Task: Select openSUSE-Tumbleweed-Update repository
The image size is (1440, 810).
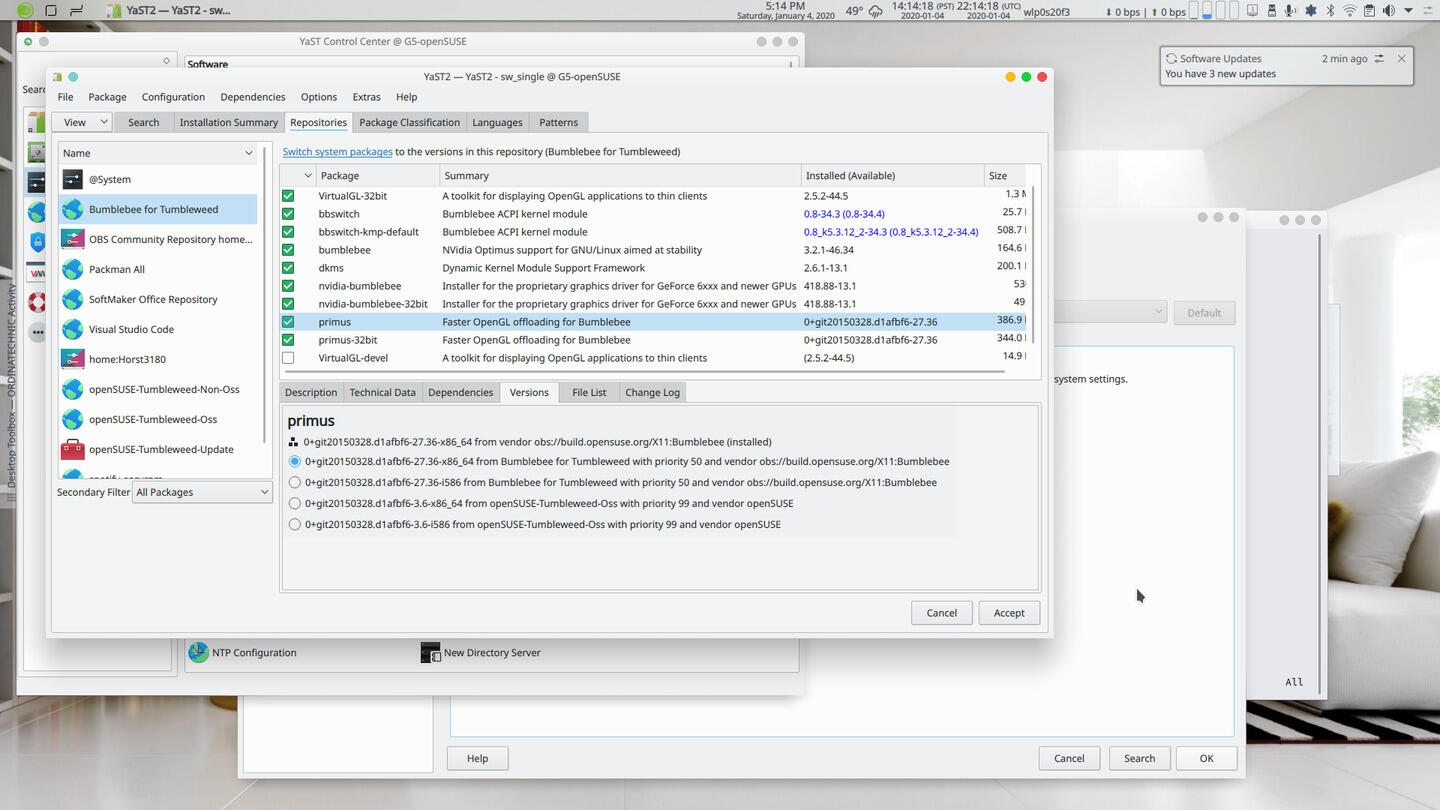Action: pyautogui.click(x=158, y=449)
